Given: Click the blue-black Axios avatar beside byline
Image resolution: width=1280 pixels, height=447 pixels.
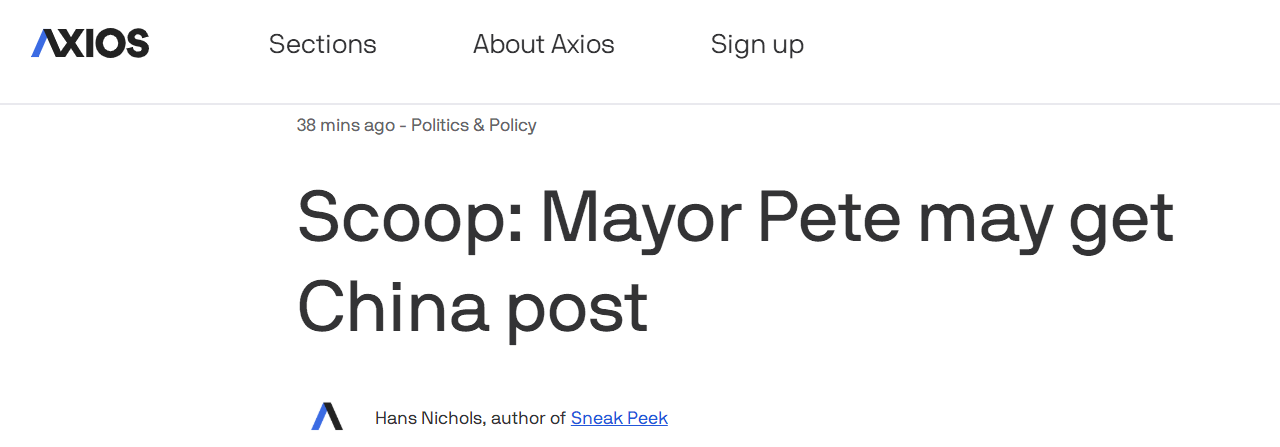Looking at the screenshot, I should click(327, 417).
